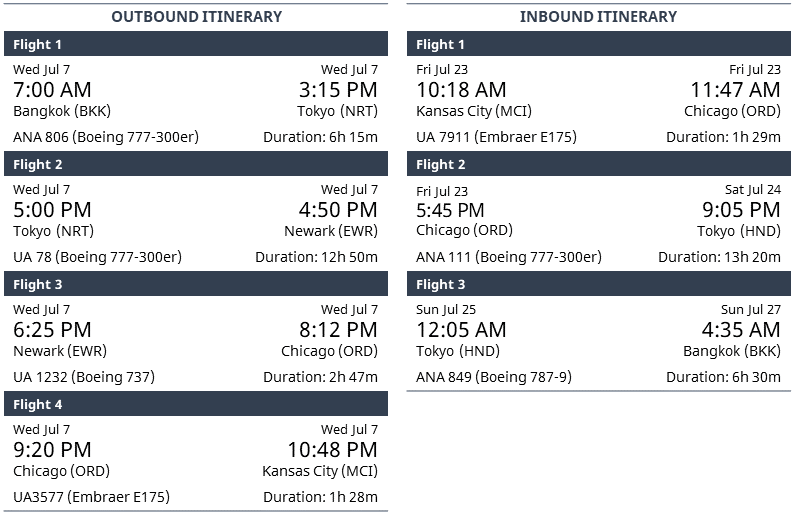Select the outbound Flight 3 header bar

click(196, 284)
